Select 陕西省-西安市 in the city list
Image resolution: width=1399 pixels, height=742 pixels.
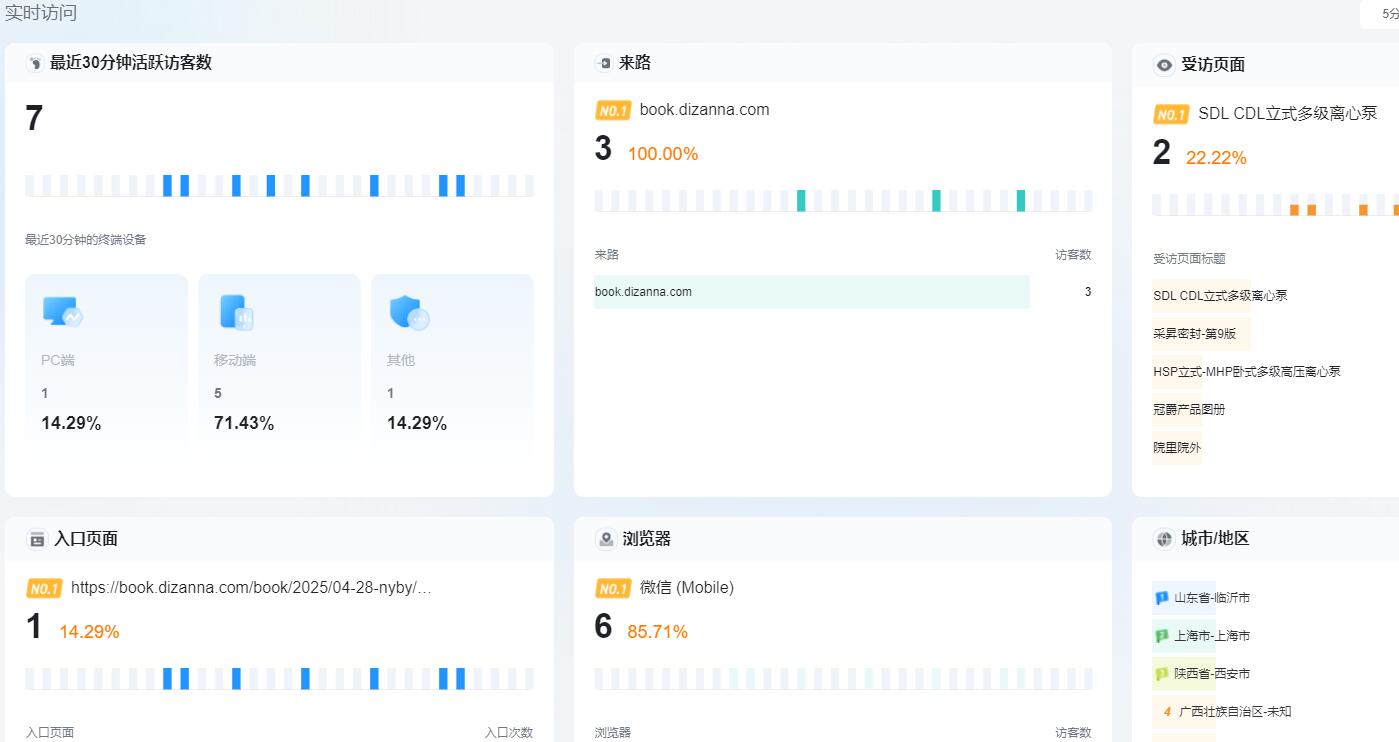(1211, 674)
